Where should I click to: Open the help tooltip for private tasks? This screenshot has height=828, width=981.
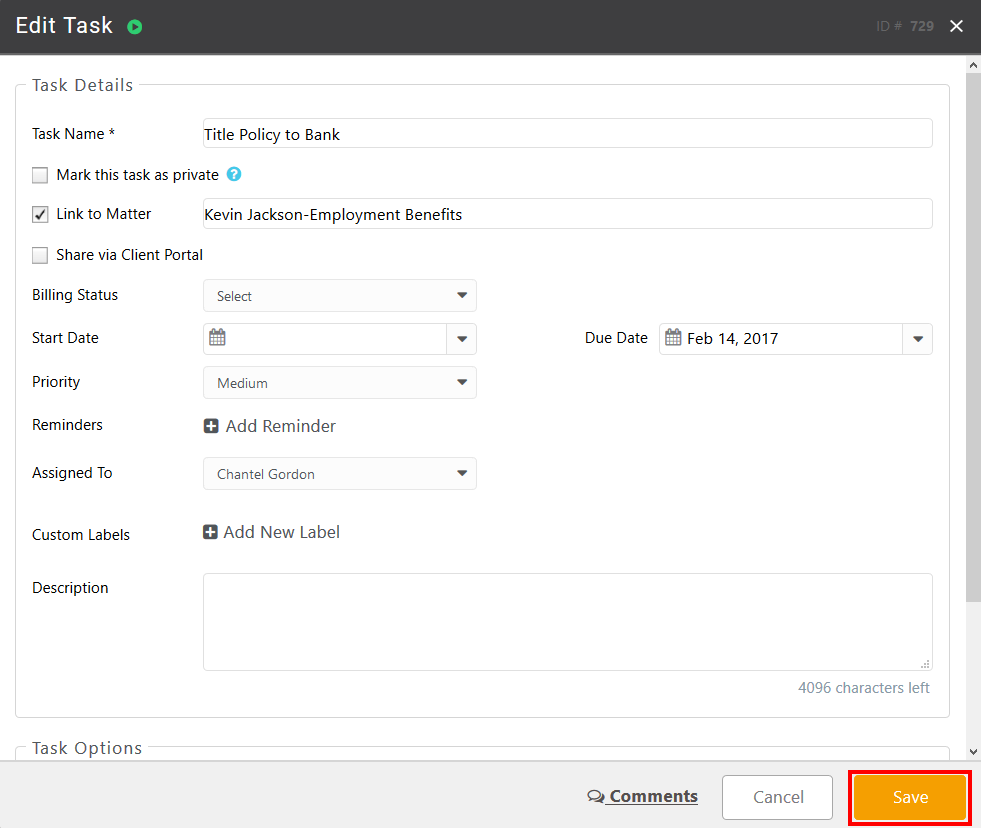coord(233,174)
